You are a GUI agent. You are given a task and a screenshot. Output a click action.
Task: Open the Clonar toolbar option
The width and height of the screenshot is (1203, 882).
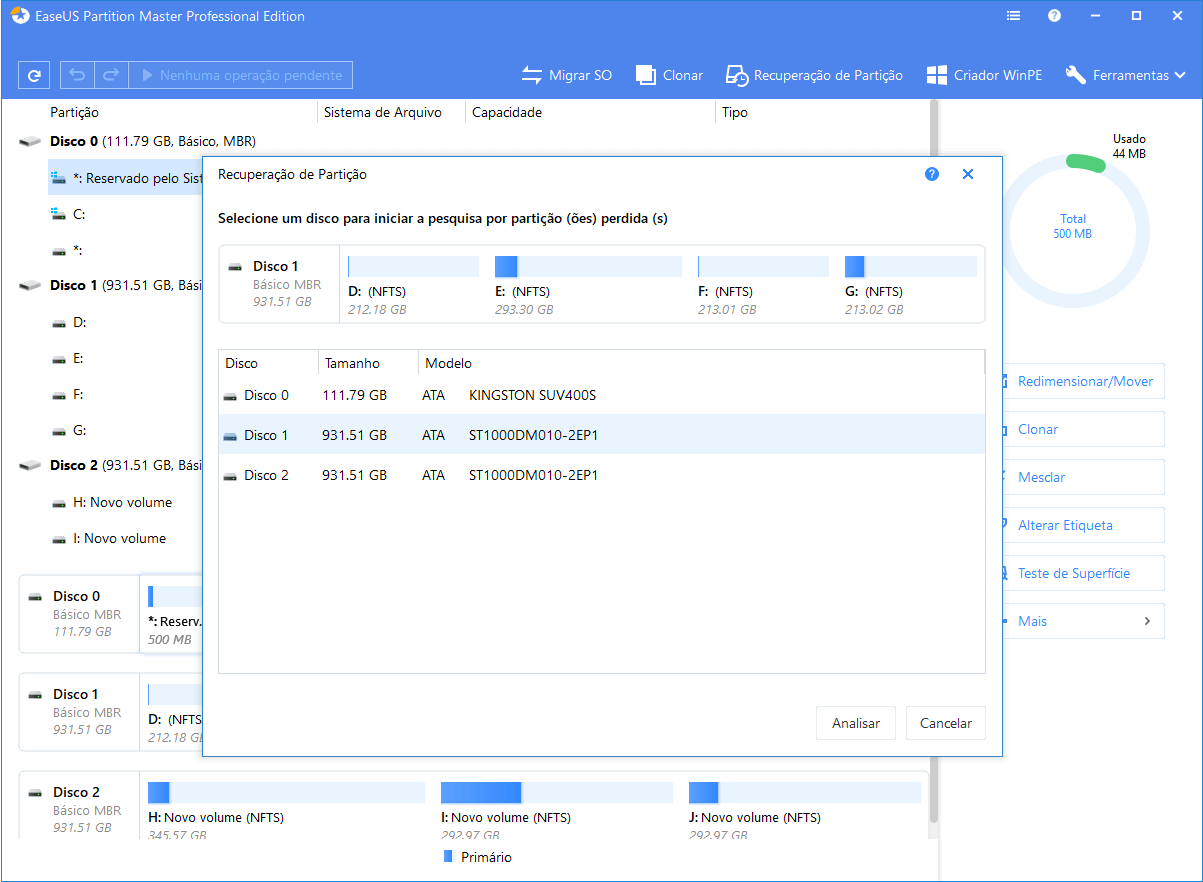pos(669,75)
